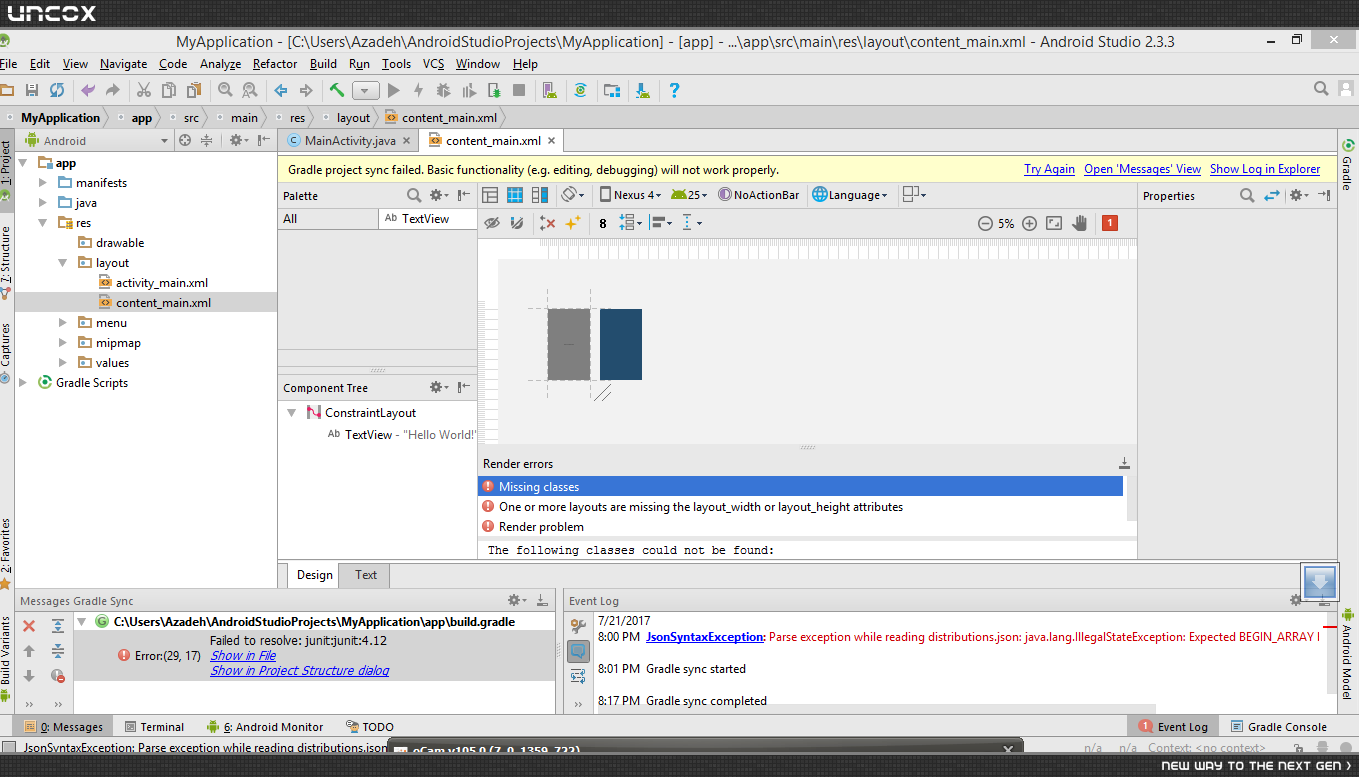Open the Refactor menu
This screenshot has height=777, width=1359.
[x=275, y=64]
